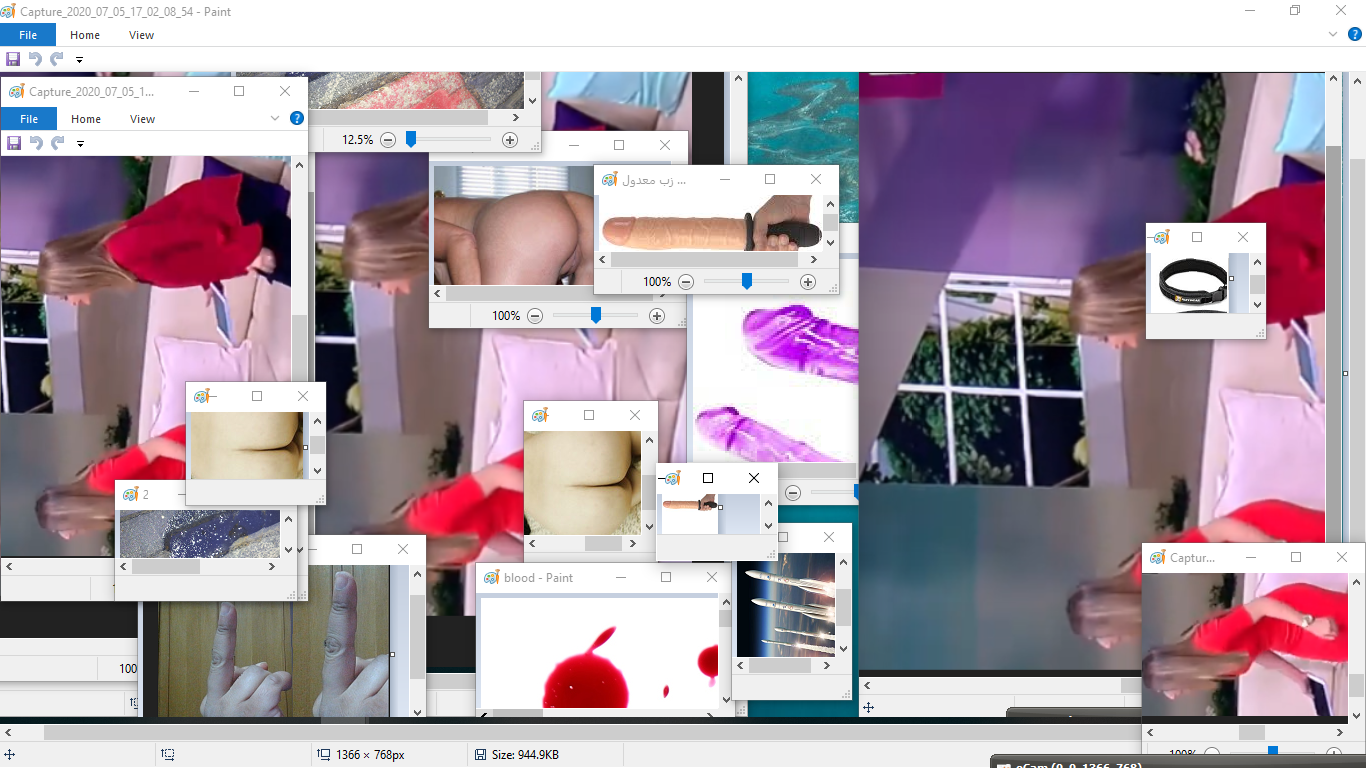This screenshot has height=768, width=1366.
Task: Open the Customize Quick Access Toolbar dropdown at top
Action: (79, 60)
